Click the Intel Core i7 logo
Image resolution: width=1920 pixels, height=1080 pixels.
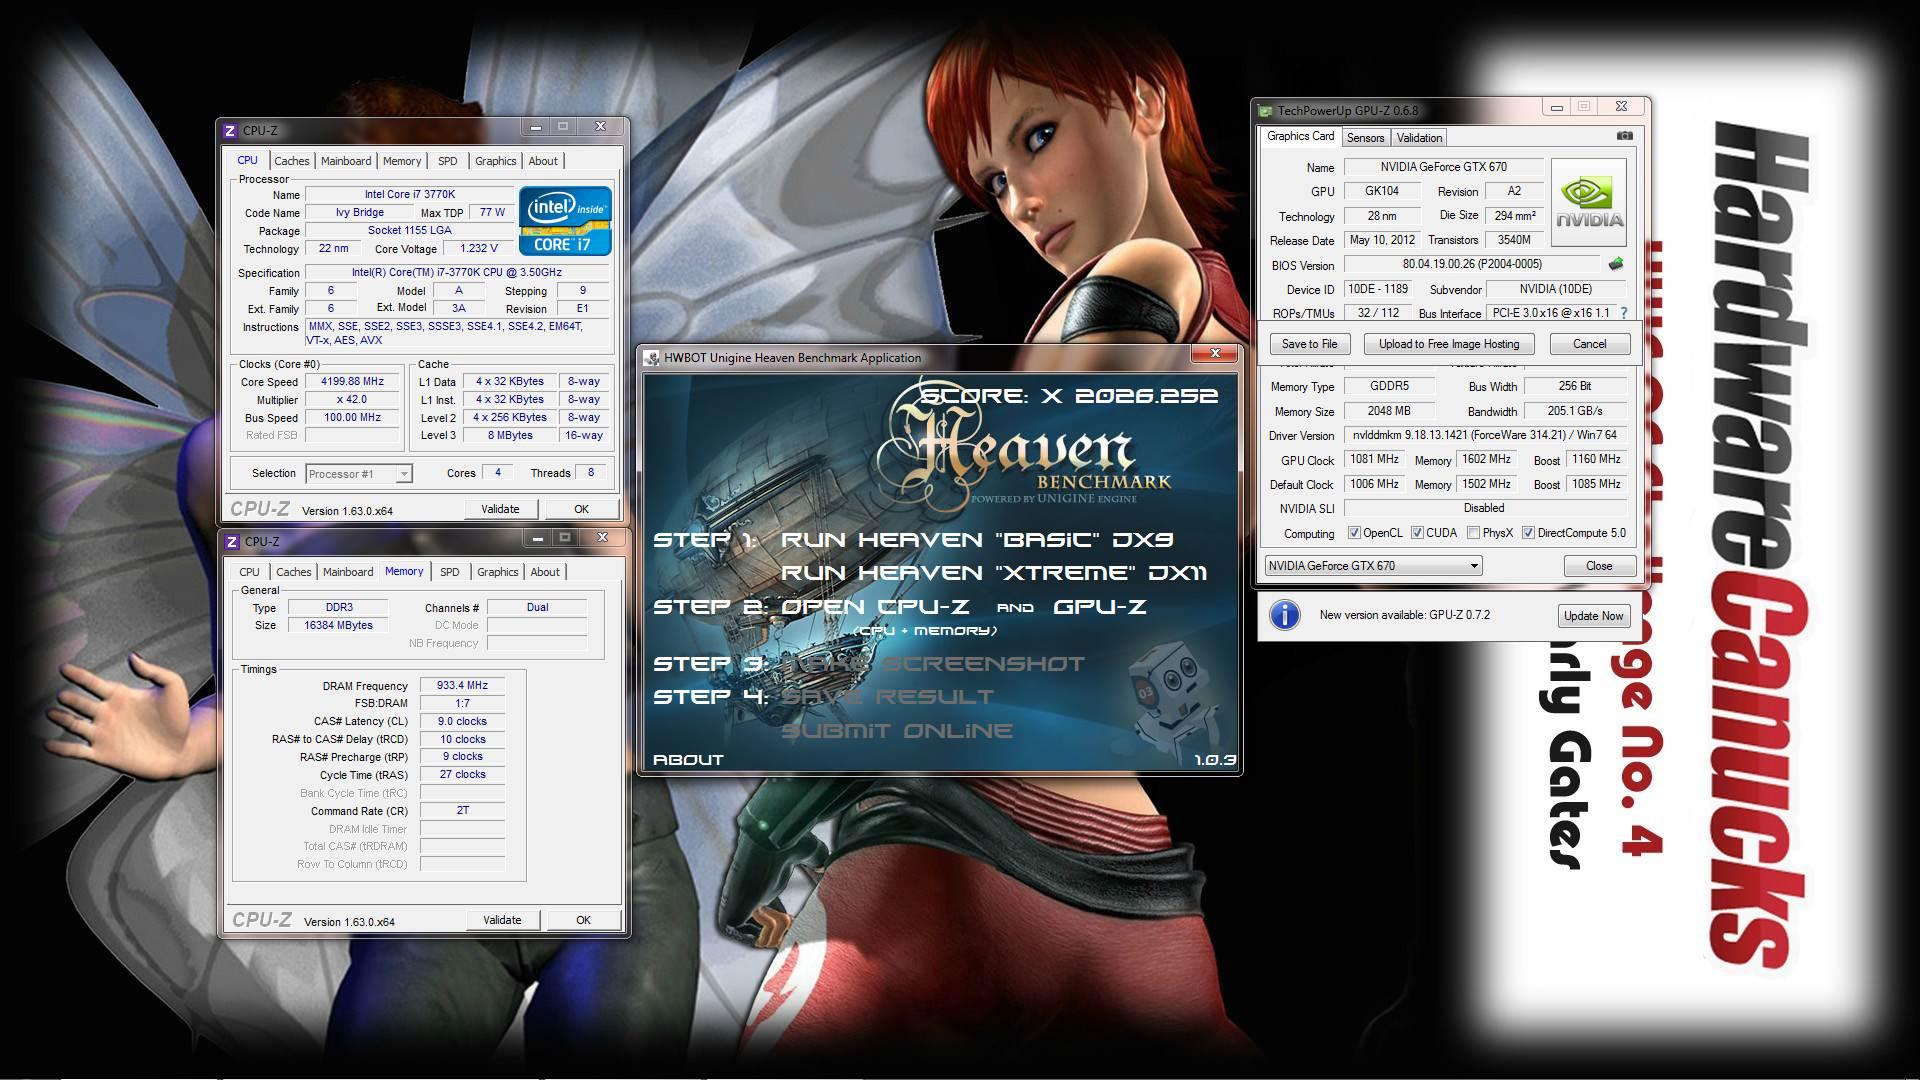coord(565,220)
